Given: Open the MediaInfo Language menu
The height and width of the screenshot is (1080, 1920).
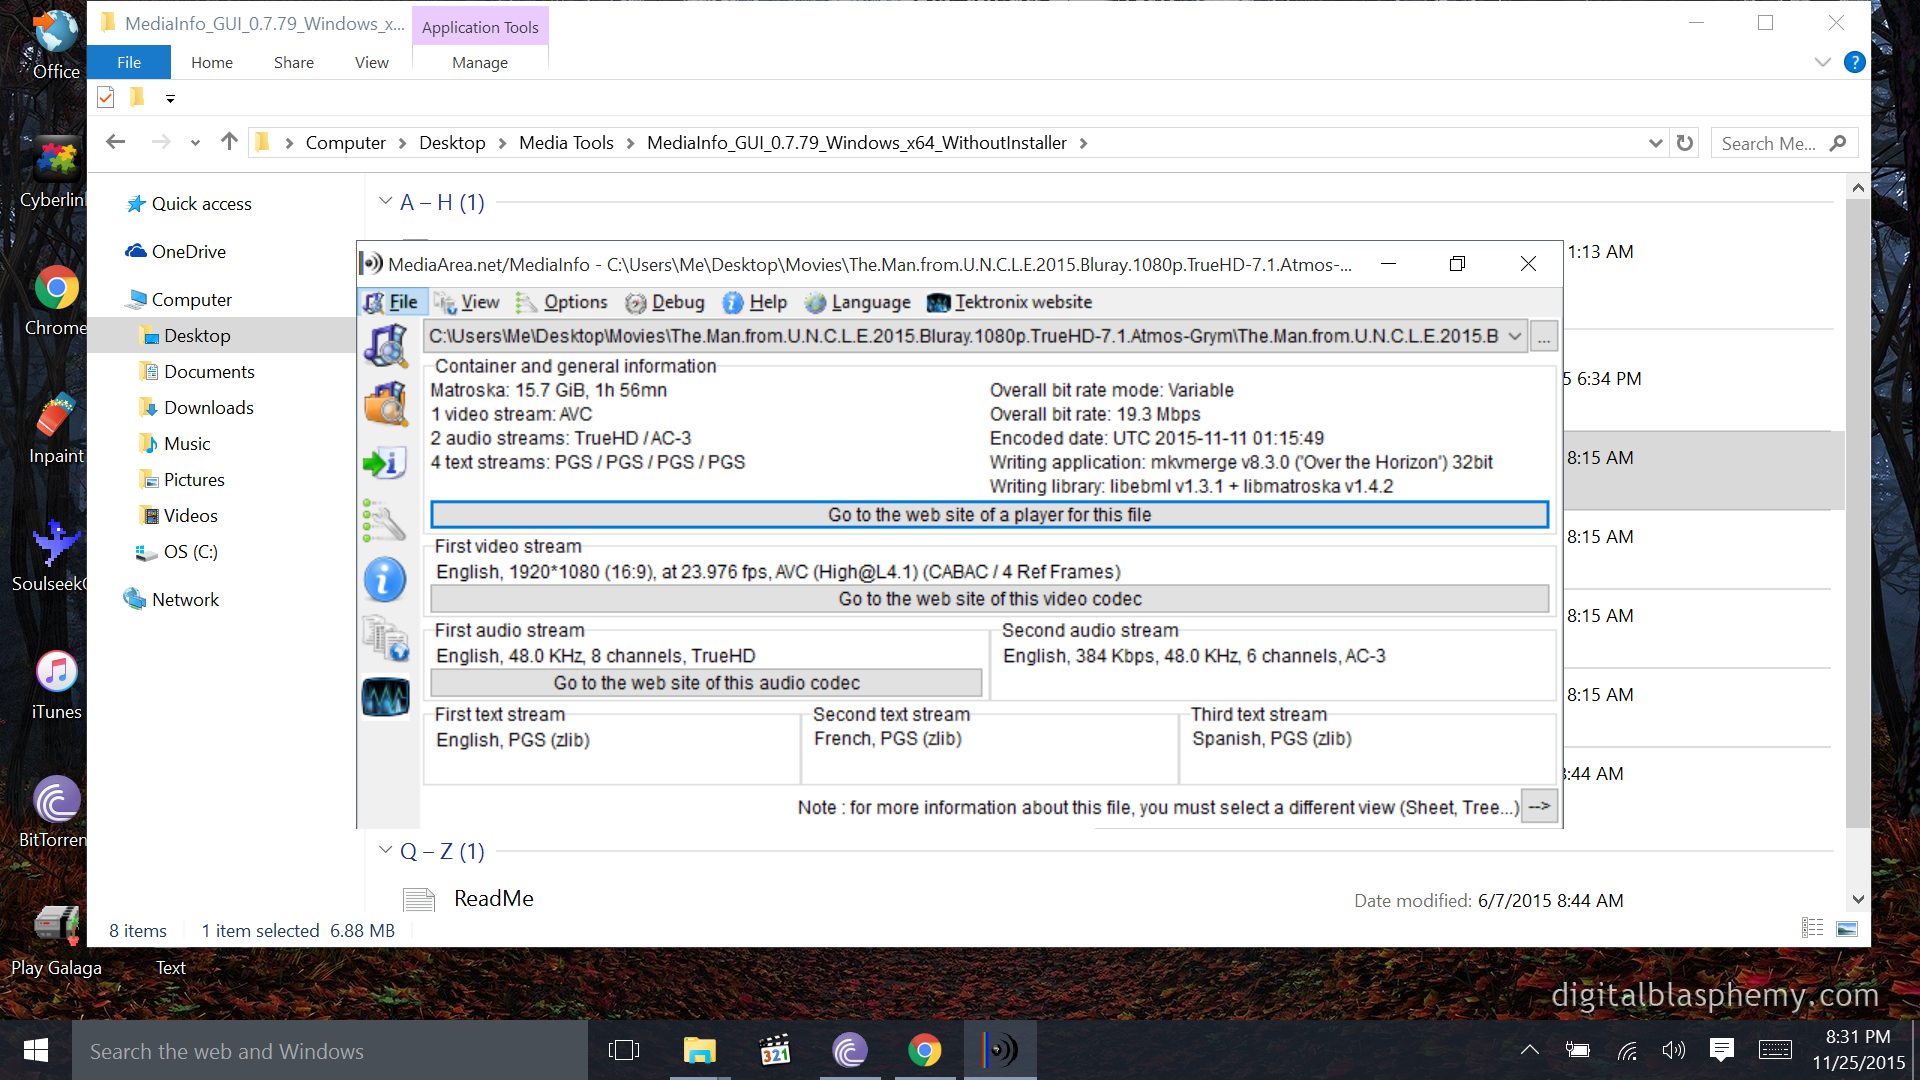Looking at the screenshot, I should [x=858, y=302].
